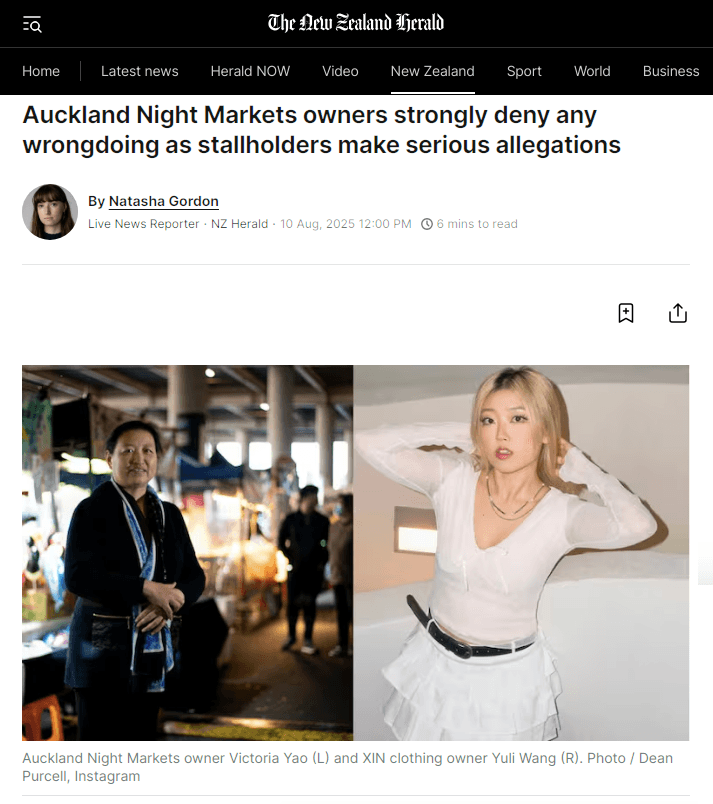The width and height of the screenshot is (713, 804).
Task: Open the menu and search panel
Action: click(32, 24)
